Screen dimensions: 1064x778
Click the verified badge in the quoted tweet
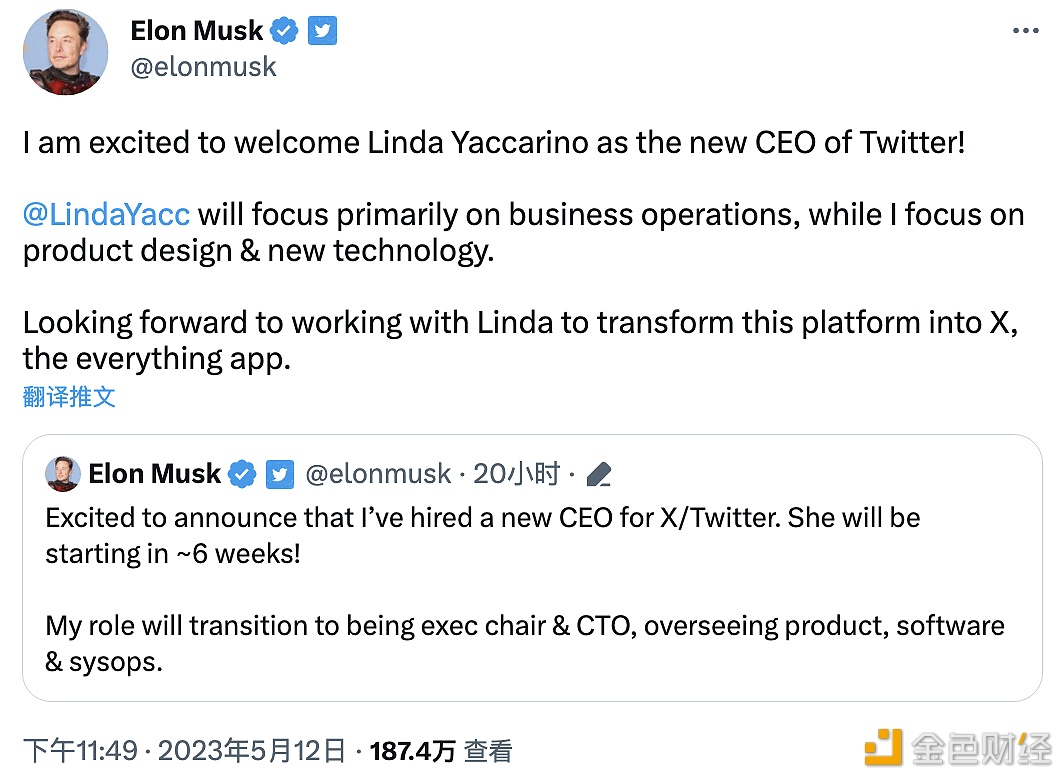pos(242,474)
